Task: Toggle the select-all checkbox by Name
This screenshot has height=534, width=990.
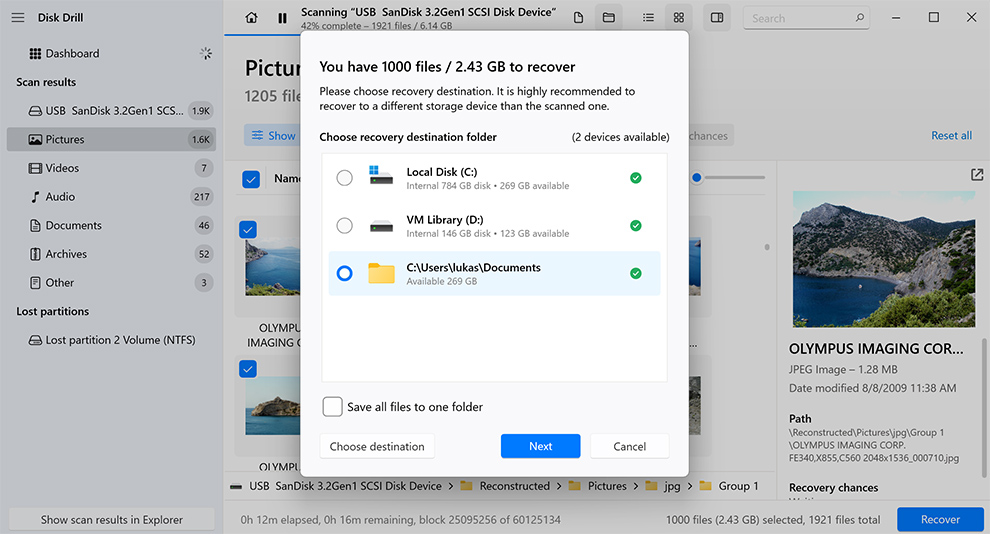Action: pos(251,179)
